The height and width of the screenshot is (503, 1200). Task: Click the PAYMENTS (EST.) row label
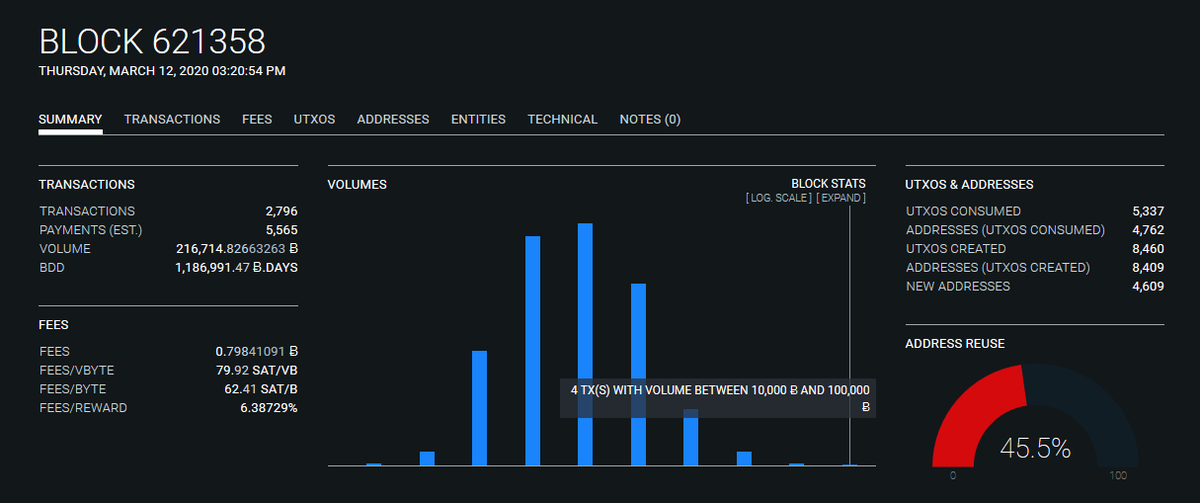[91, 230]
